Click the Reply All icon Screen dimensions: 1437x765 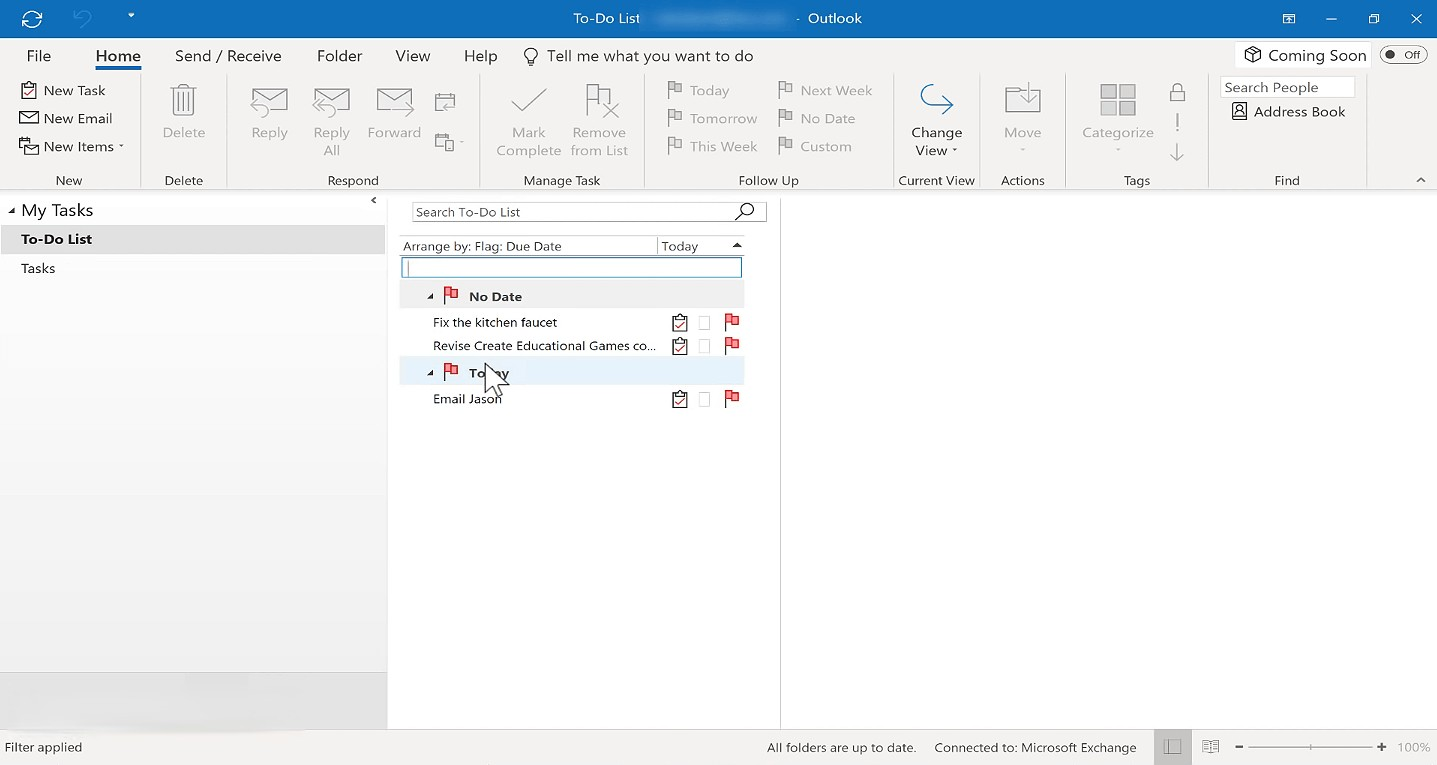[x=331, y=101]
